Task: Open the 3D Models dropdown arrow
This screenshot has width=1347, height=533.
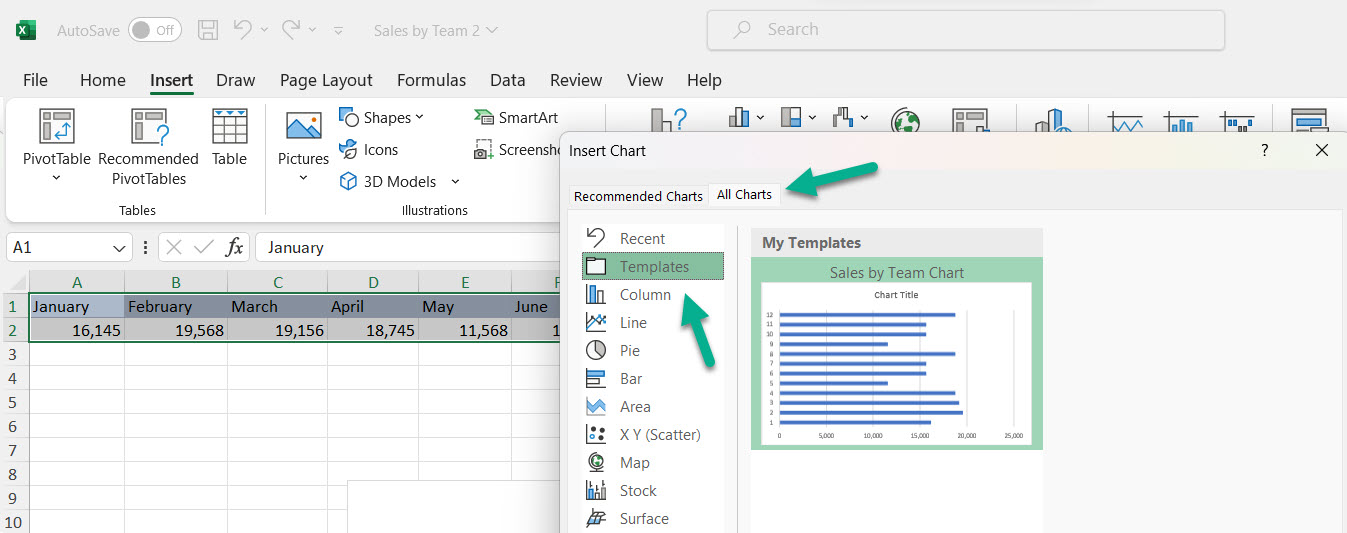Action: tap(455, 182)
